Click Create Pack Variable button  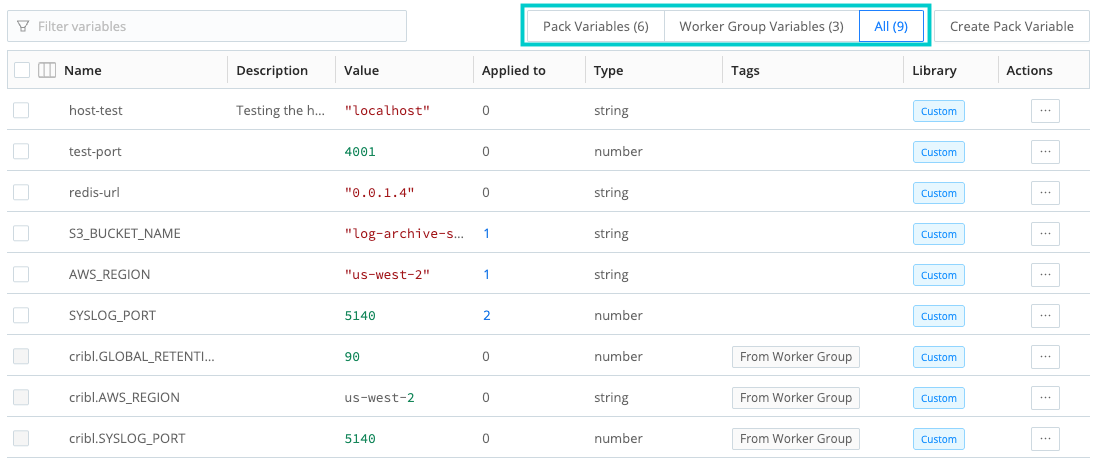pos(1011,26)
